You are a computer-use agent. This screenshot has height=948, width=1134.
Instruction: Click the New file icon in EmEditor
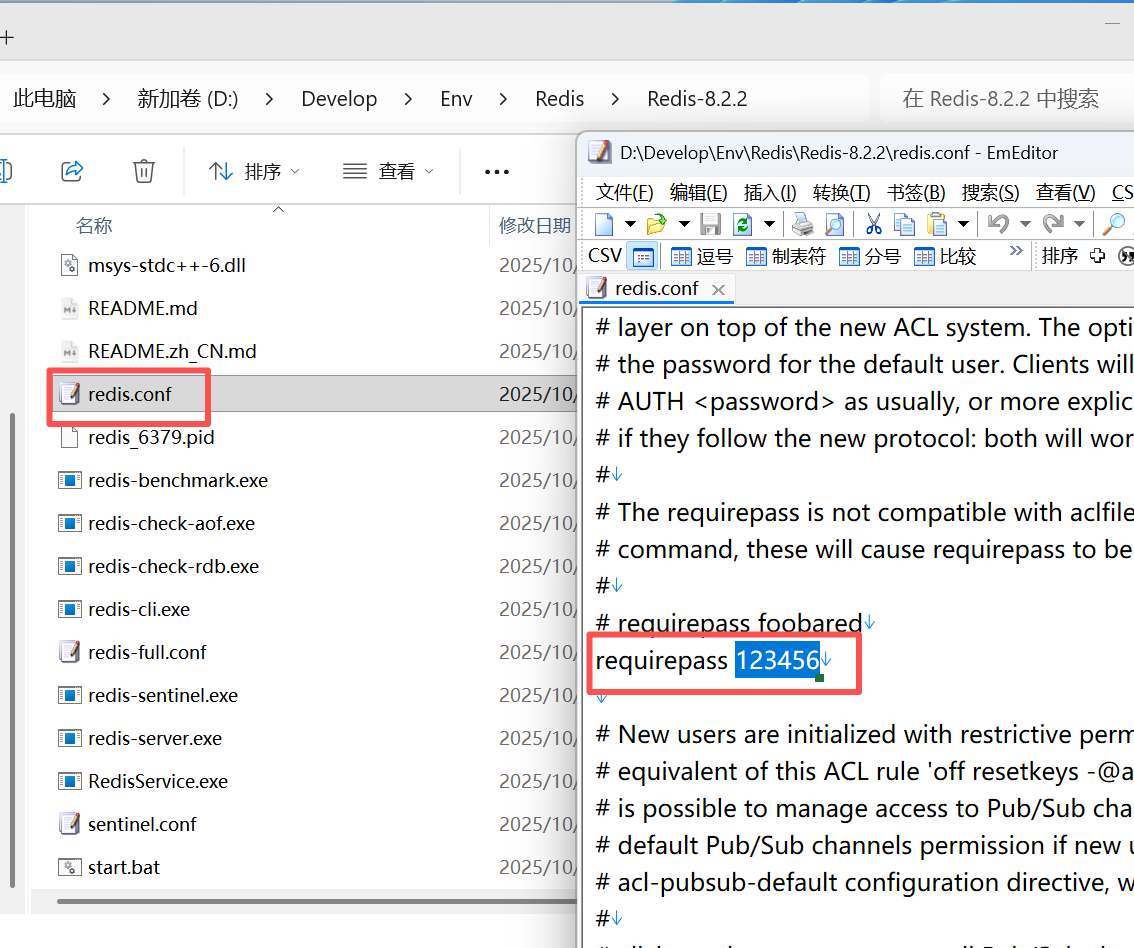coord(604,224)
